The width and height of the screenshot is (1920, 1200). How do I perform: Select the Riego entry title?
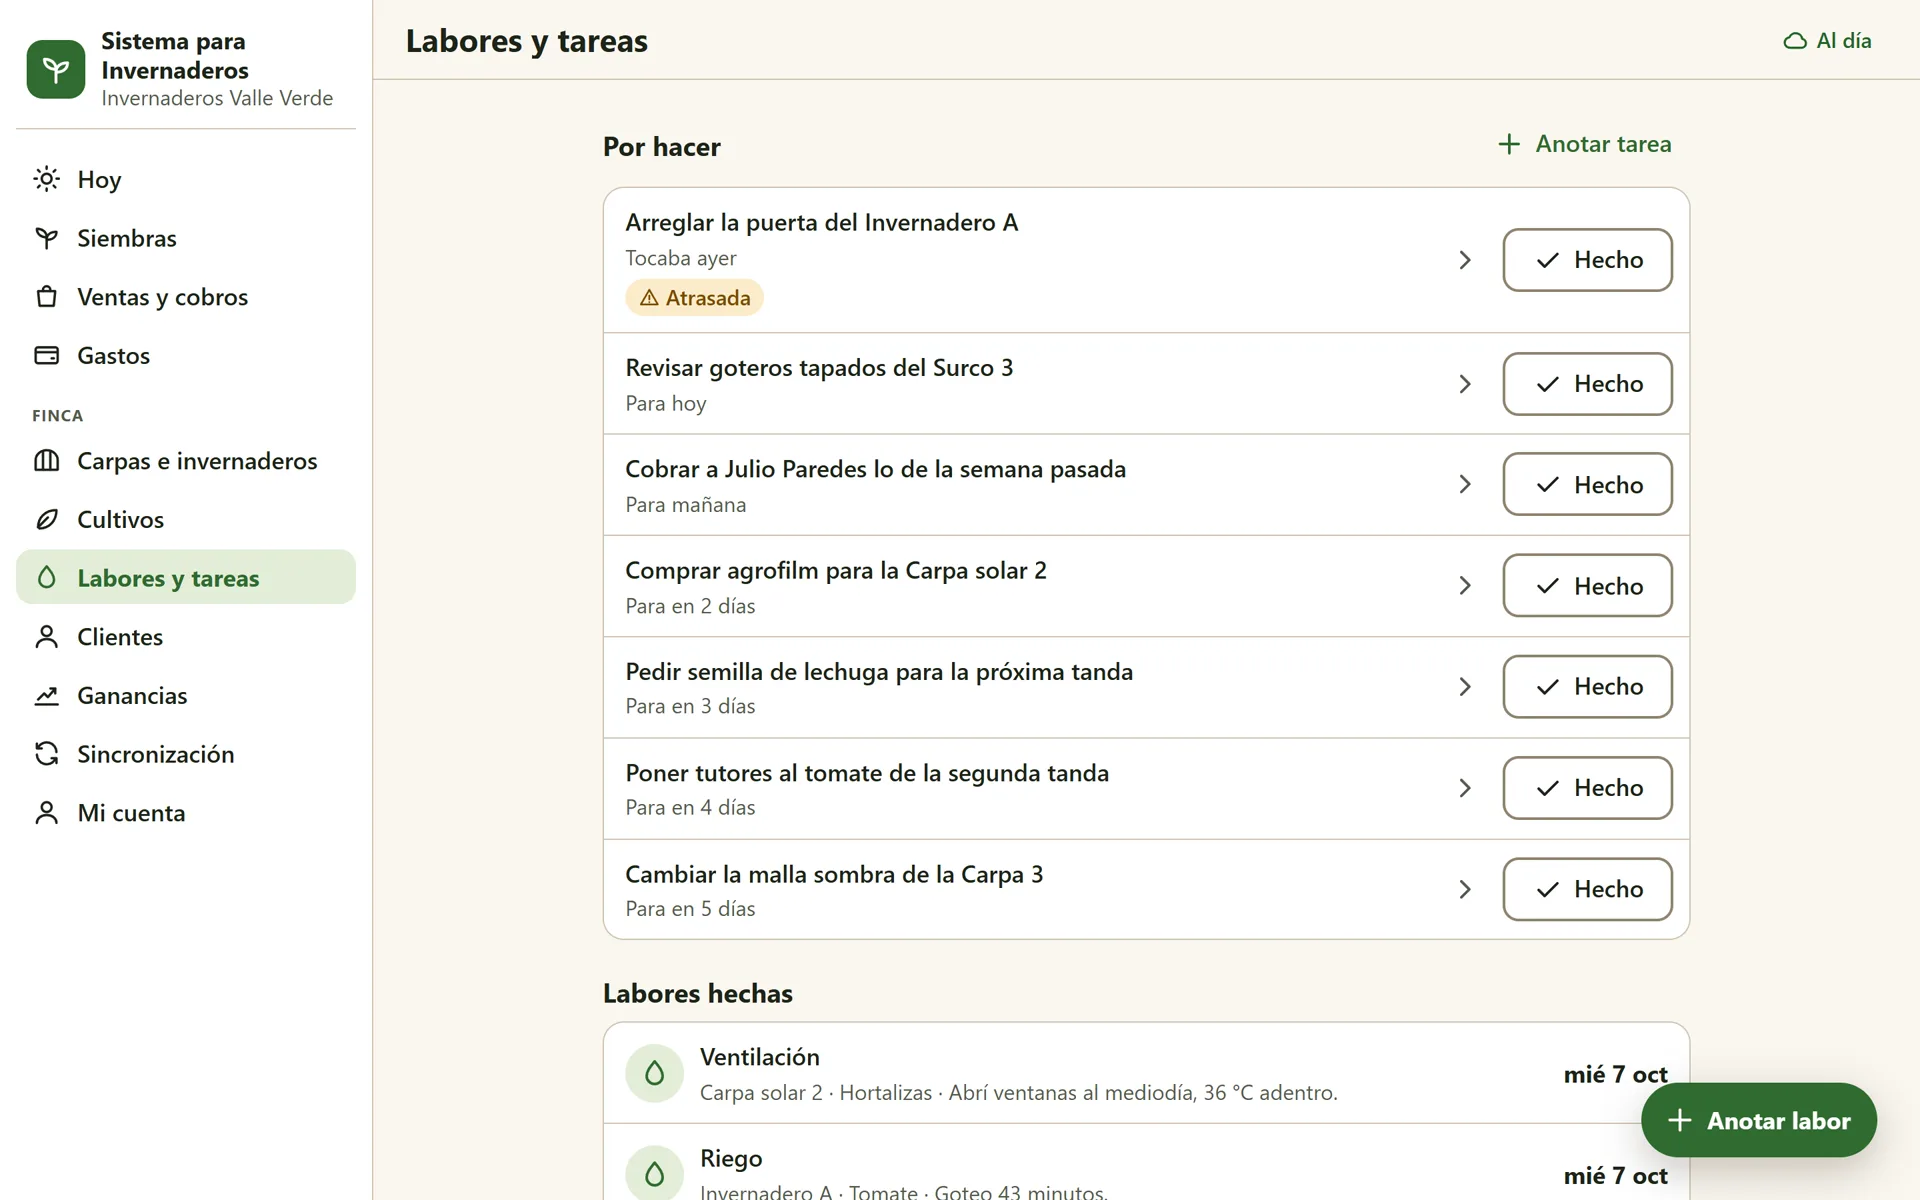pos(731,1158)
